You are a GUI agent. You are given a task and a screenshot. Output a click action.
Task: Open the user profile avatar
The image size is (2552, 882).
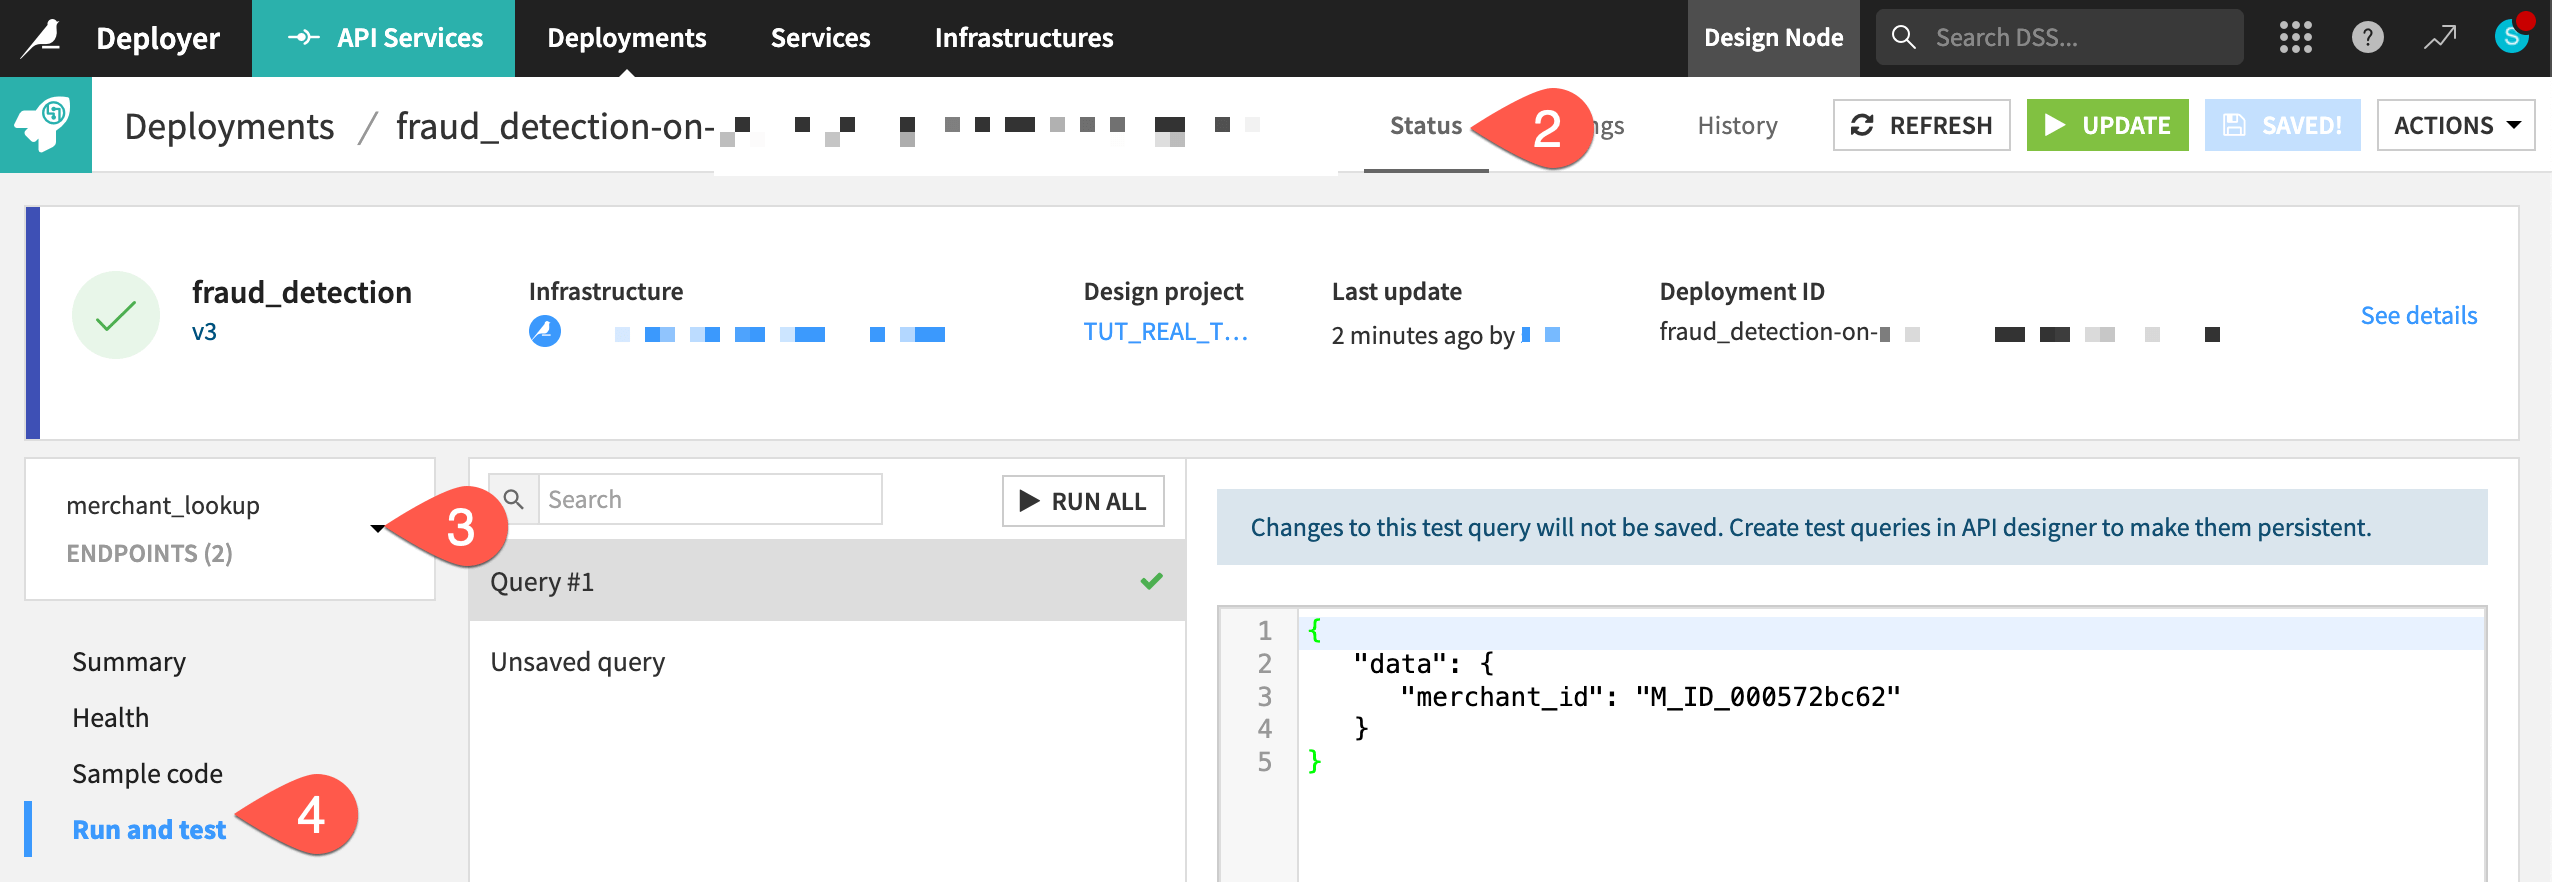point(2511,37)
